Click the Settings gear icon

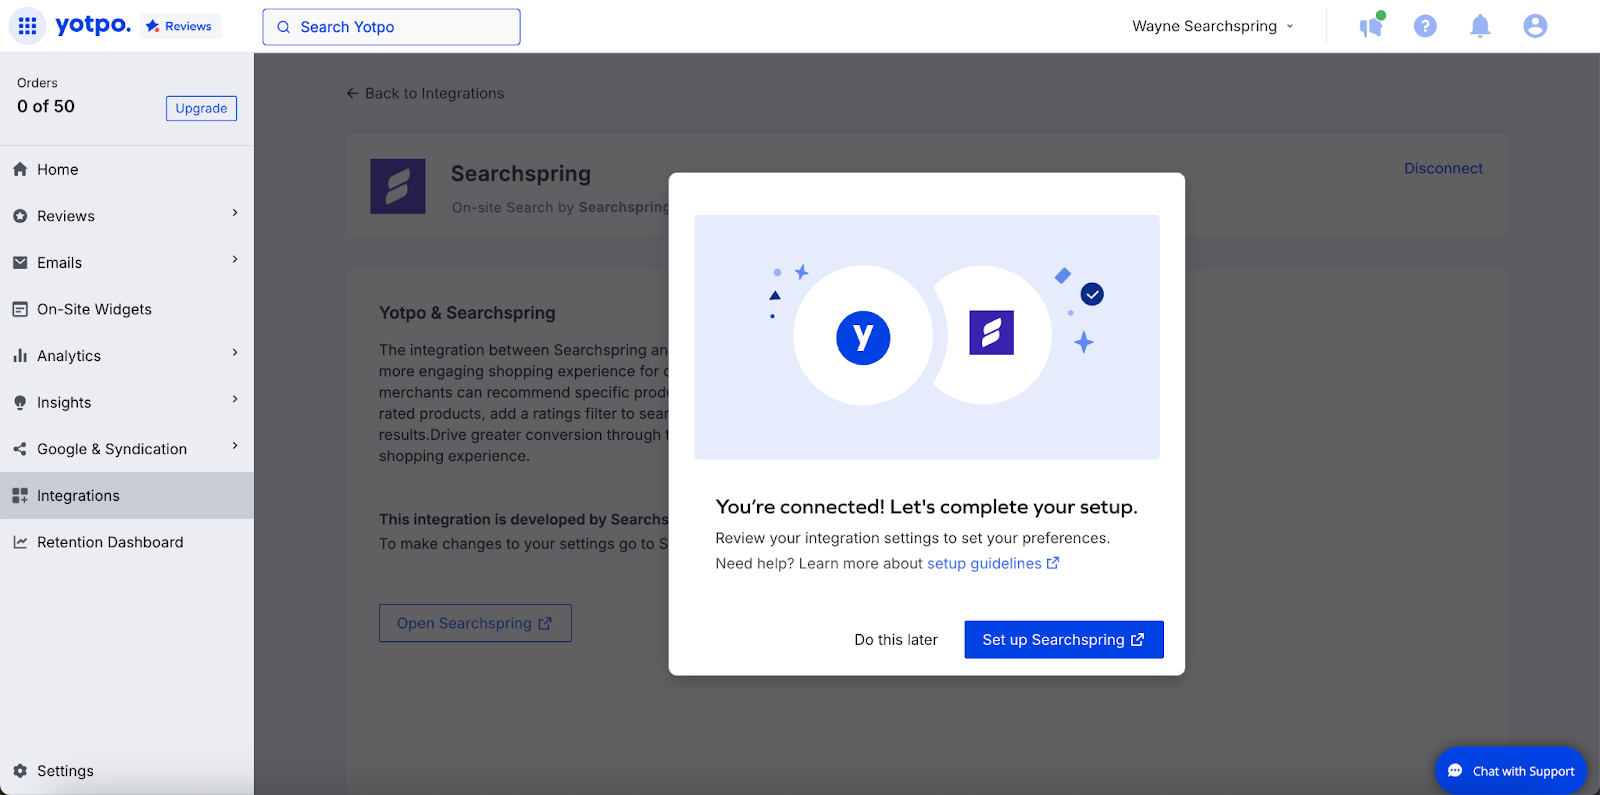pyautogui.click(x=20, y=771)
